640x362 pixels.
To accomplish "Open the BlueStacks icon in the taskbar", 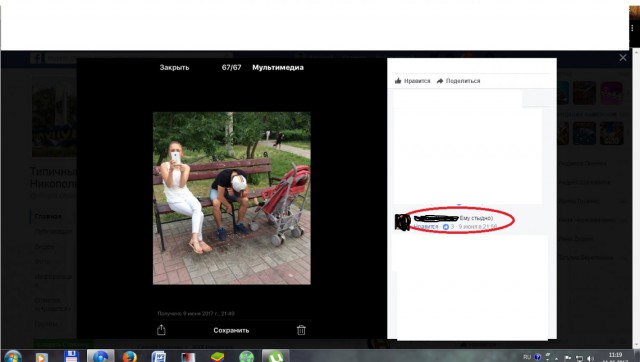I will coord(217,357).
